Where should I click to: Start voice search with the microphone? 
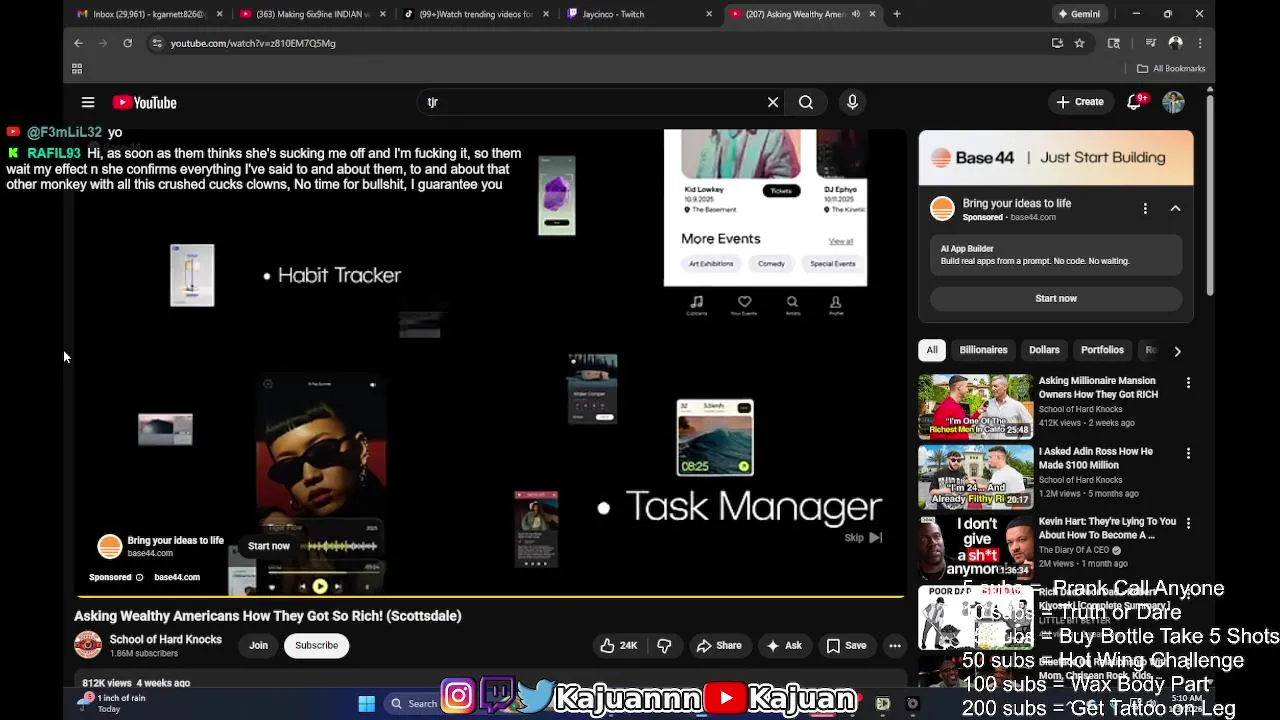coord(852,102)
